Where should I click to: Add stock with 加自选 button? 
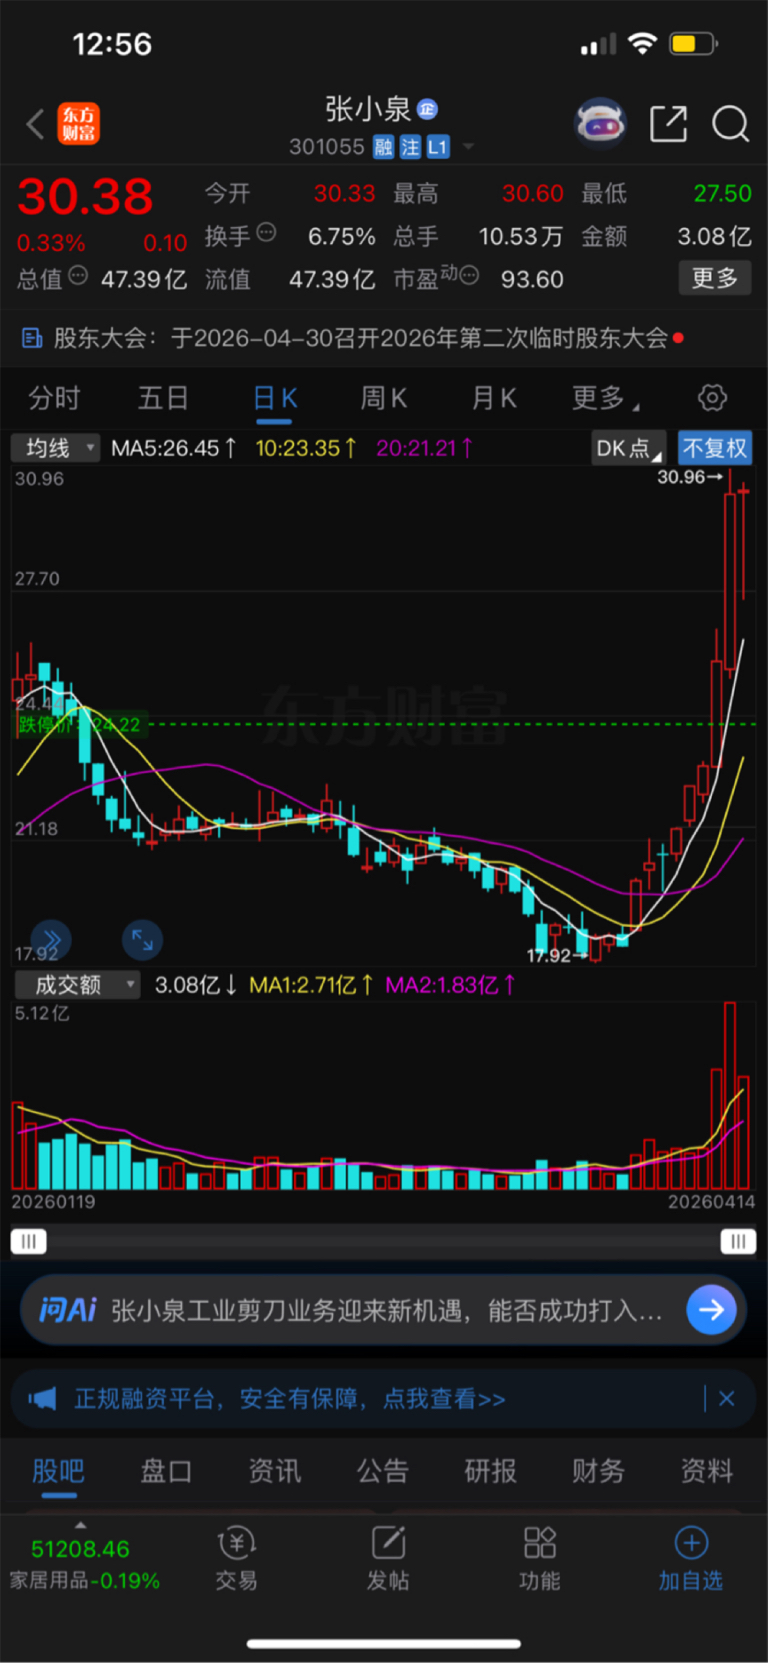[x=690, y=1559]
